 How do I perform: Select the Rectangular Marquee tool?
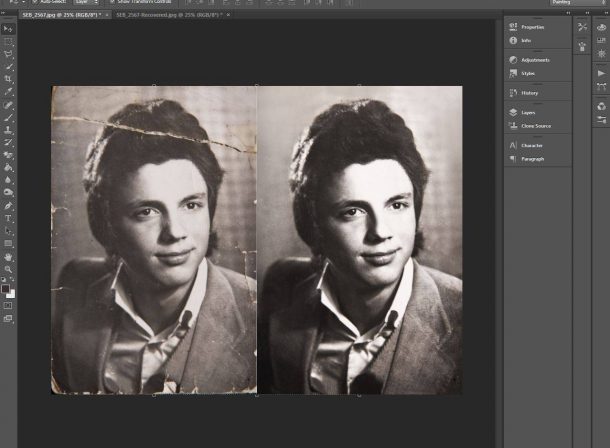click(8, 42)
